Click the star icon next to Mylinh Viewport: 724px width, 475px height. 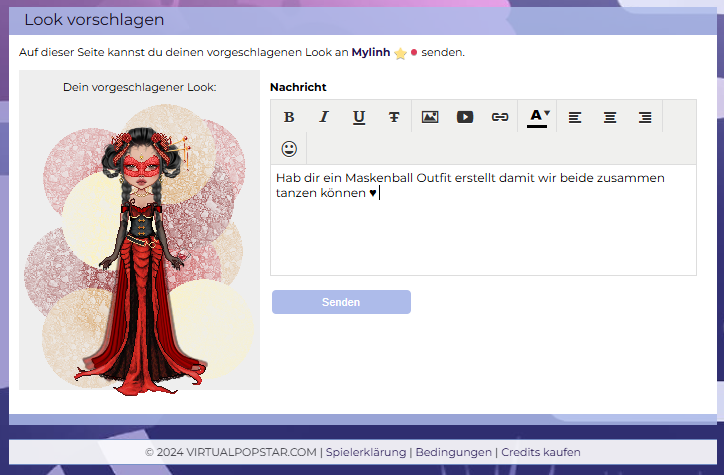click(x=400, y=53)
